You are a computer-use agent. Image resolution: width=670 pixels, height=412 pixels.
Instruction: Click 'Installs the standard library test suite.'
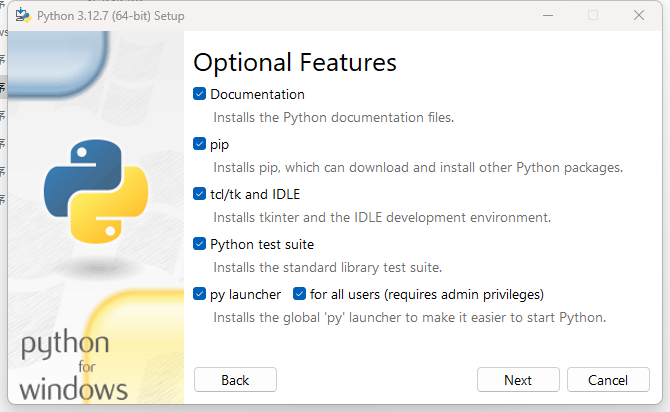[327, 267]
